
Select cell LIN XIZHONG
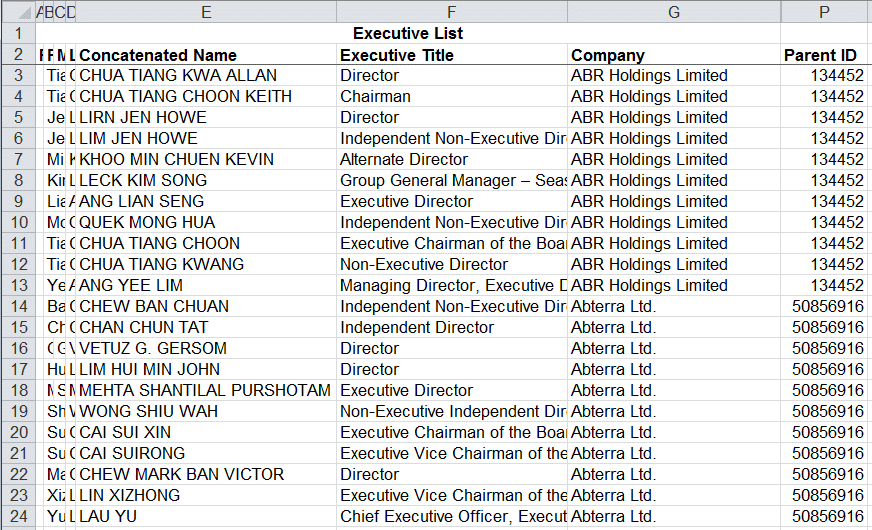206,496
